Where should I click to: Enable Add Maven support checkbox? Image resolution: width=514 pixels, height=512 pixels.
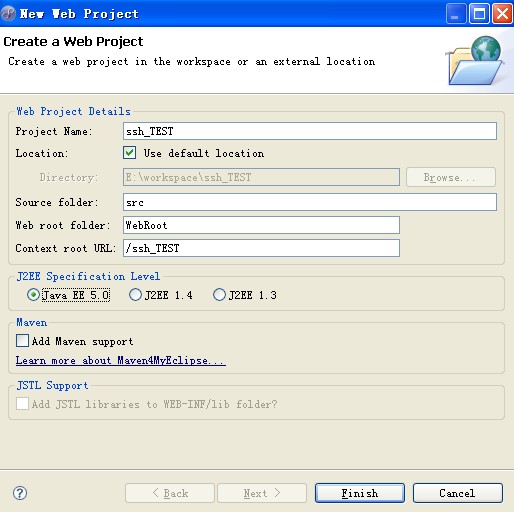tap(22, 341)
